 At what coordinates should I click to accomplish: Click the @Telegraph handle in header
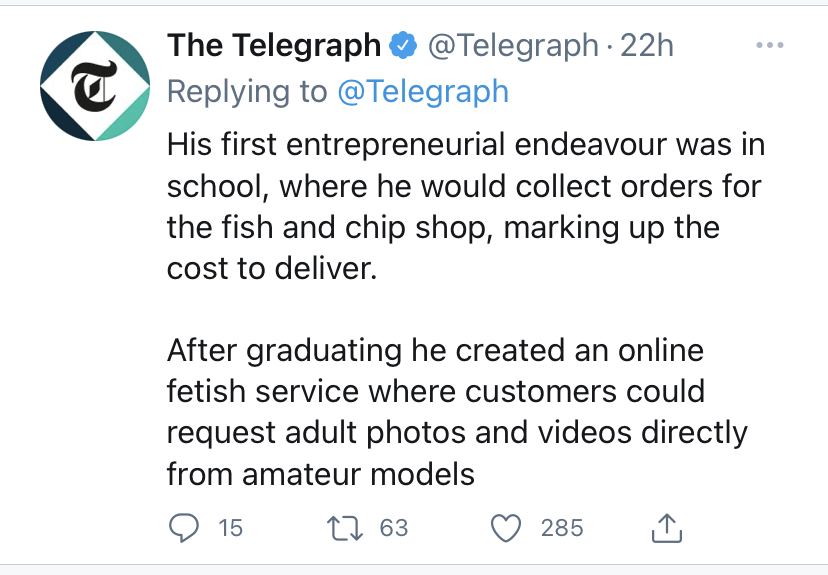(x=512, y=46)
